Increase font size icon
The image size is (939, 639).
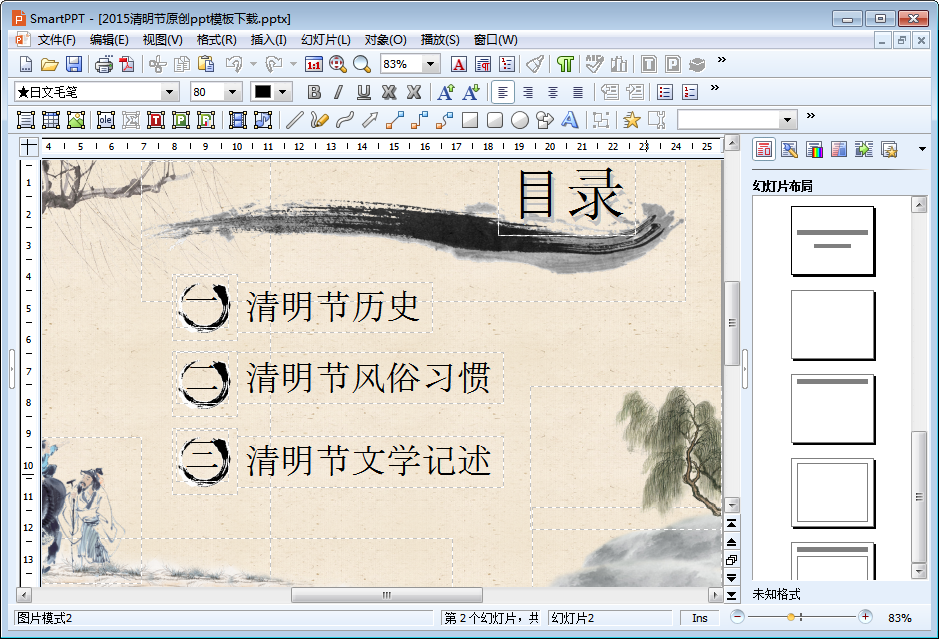pos(445,92)
